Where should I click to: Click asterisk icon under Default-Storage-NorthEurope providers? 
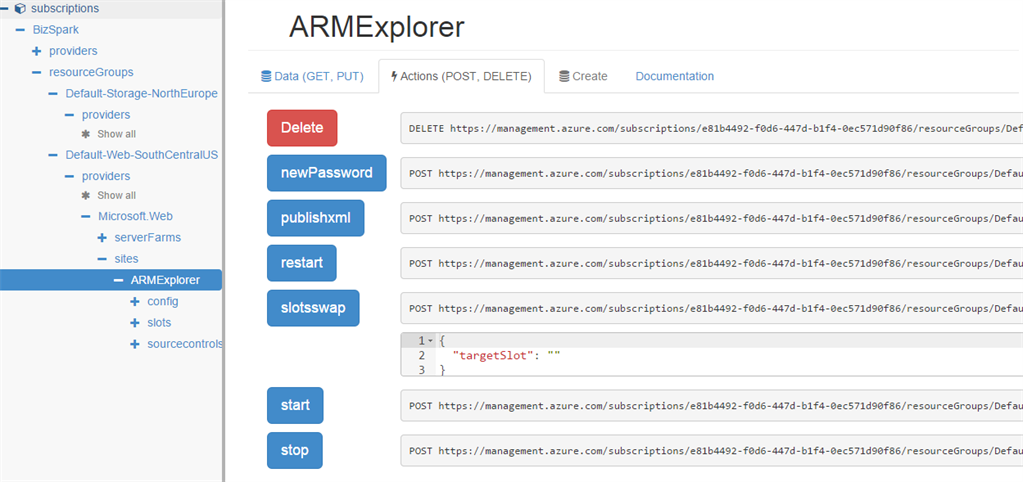click(x=86, y=134)
